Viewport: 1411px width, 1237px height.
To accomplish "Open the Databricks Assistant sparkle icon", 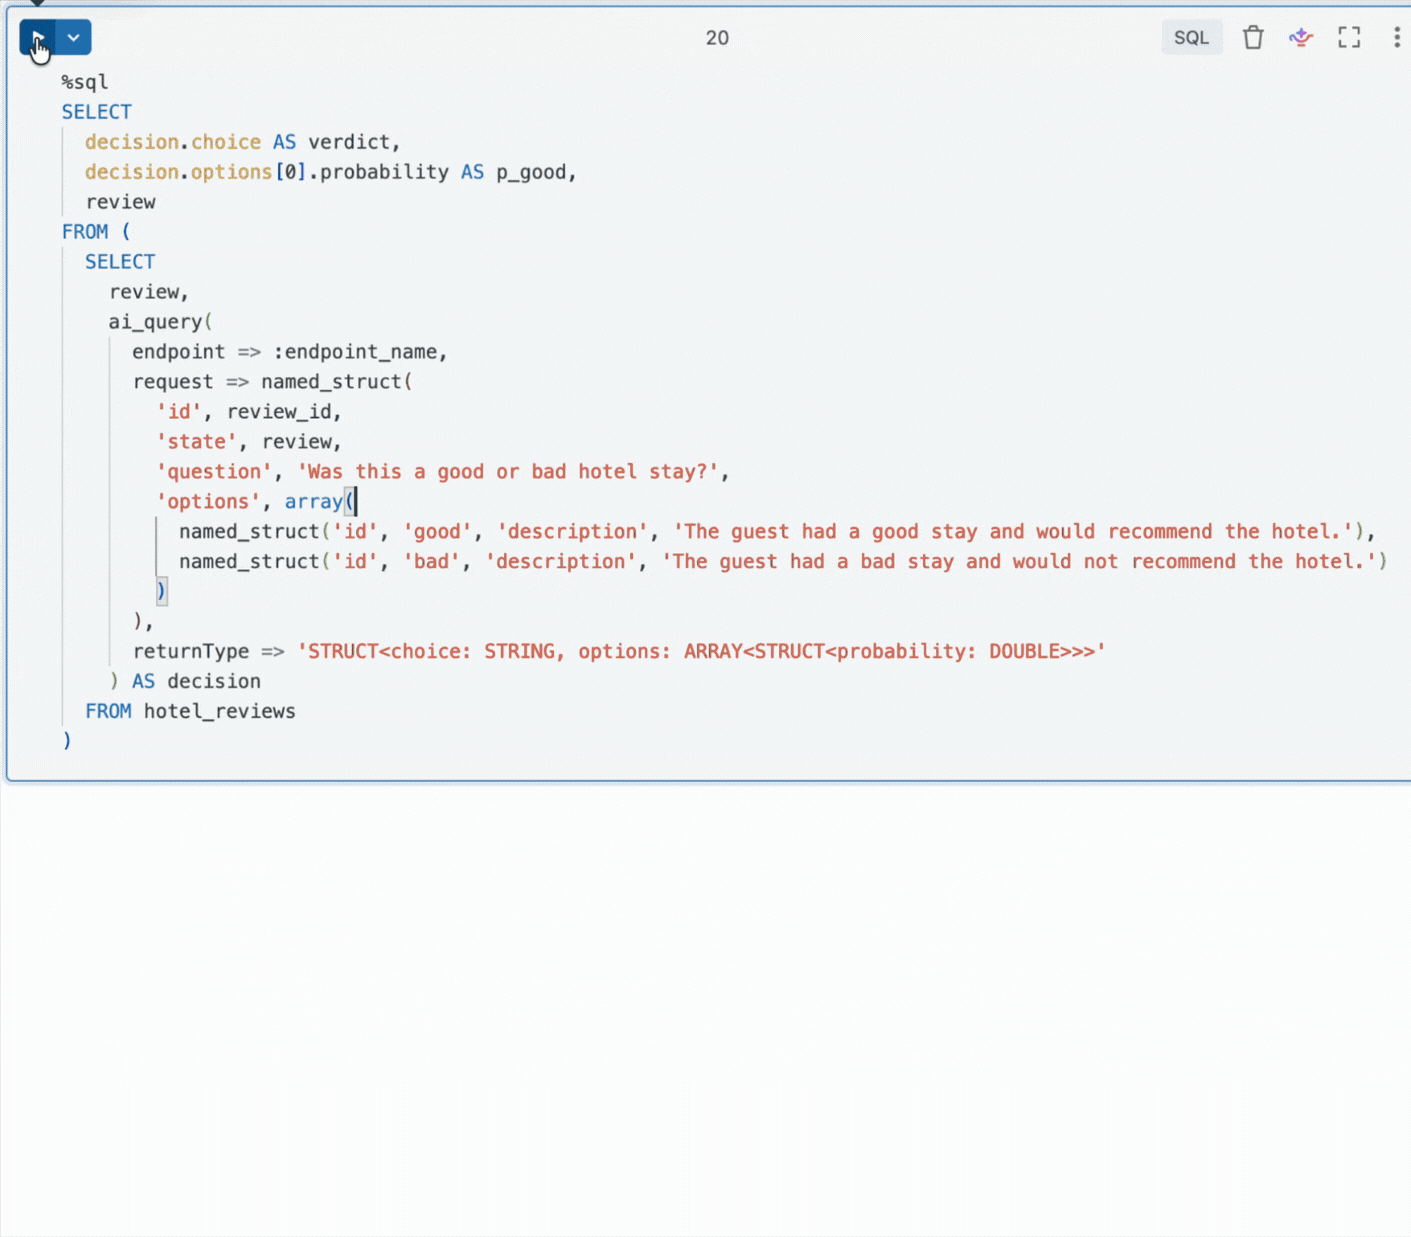I will pyautogui.click(x=1300, y=38).
